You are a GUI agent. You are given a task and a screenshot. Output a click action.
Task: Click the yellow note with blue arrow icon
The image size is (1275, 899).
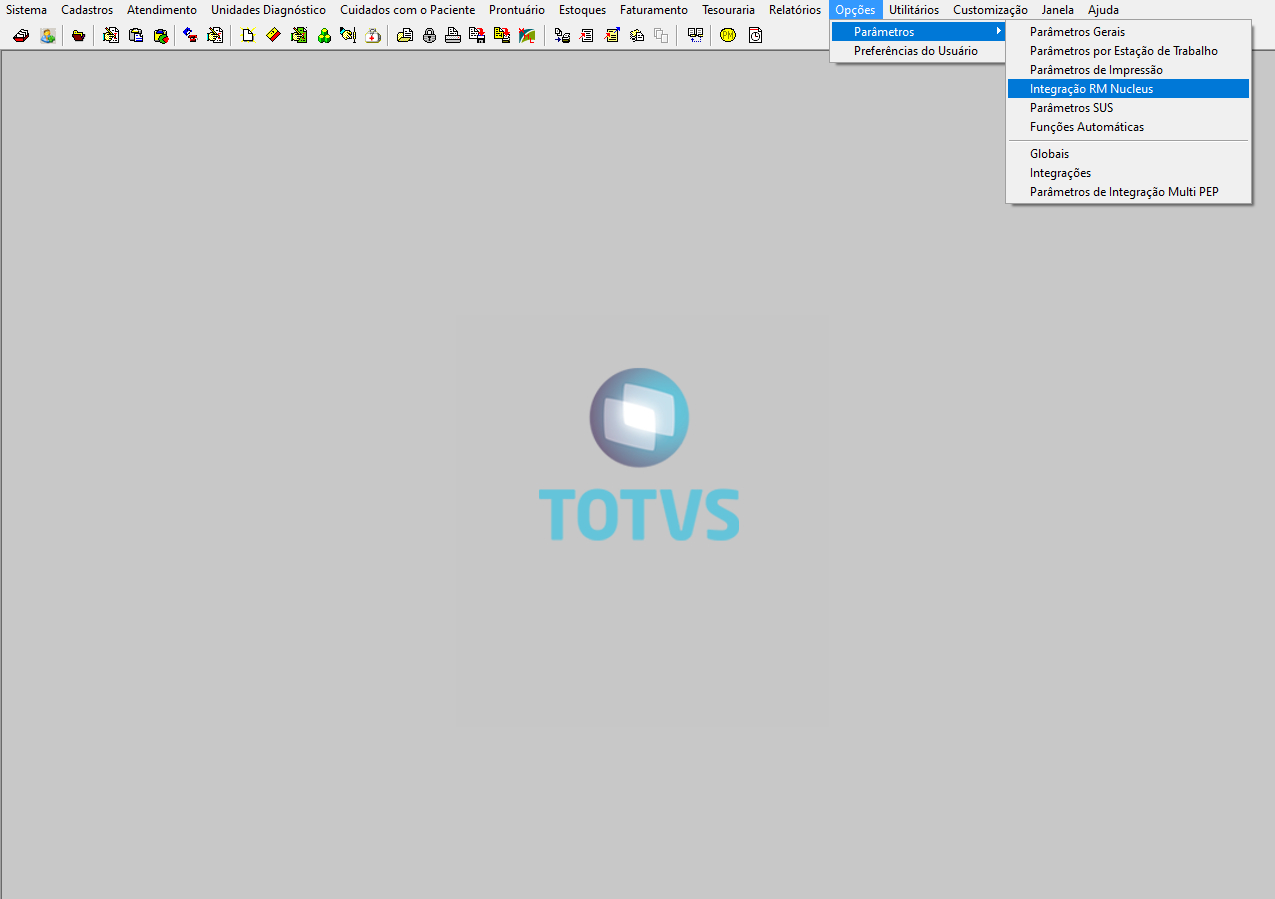[611, 35]
